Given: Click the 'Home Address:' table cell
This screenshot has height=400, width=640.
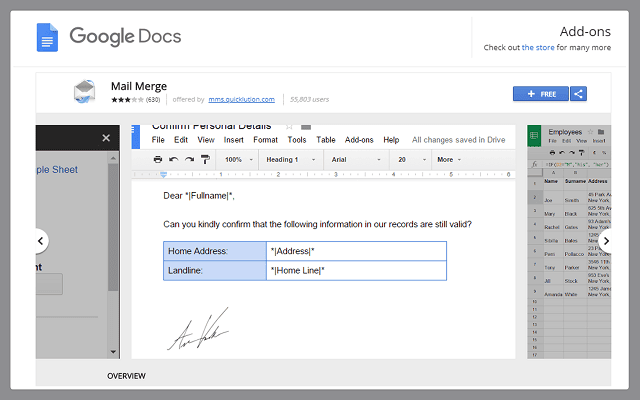Looking at the screenshot, I should [x=215, y=251].
